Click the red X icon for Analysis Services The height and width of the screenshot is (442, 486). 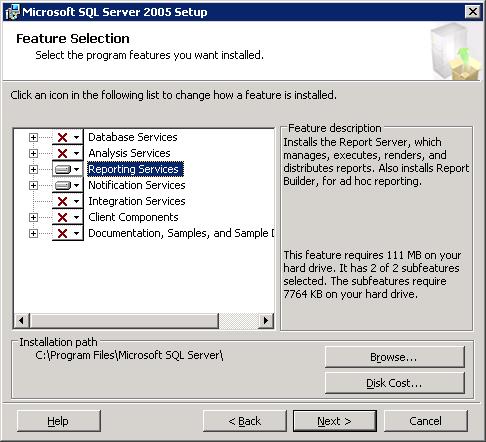[x=62, y=153]
